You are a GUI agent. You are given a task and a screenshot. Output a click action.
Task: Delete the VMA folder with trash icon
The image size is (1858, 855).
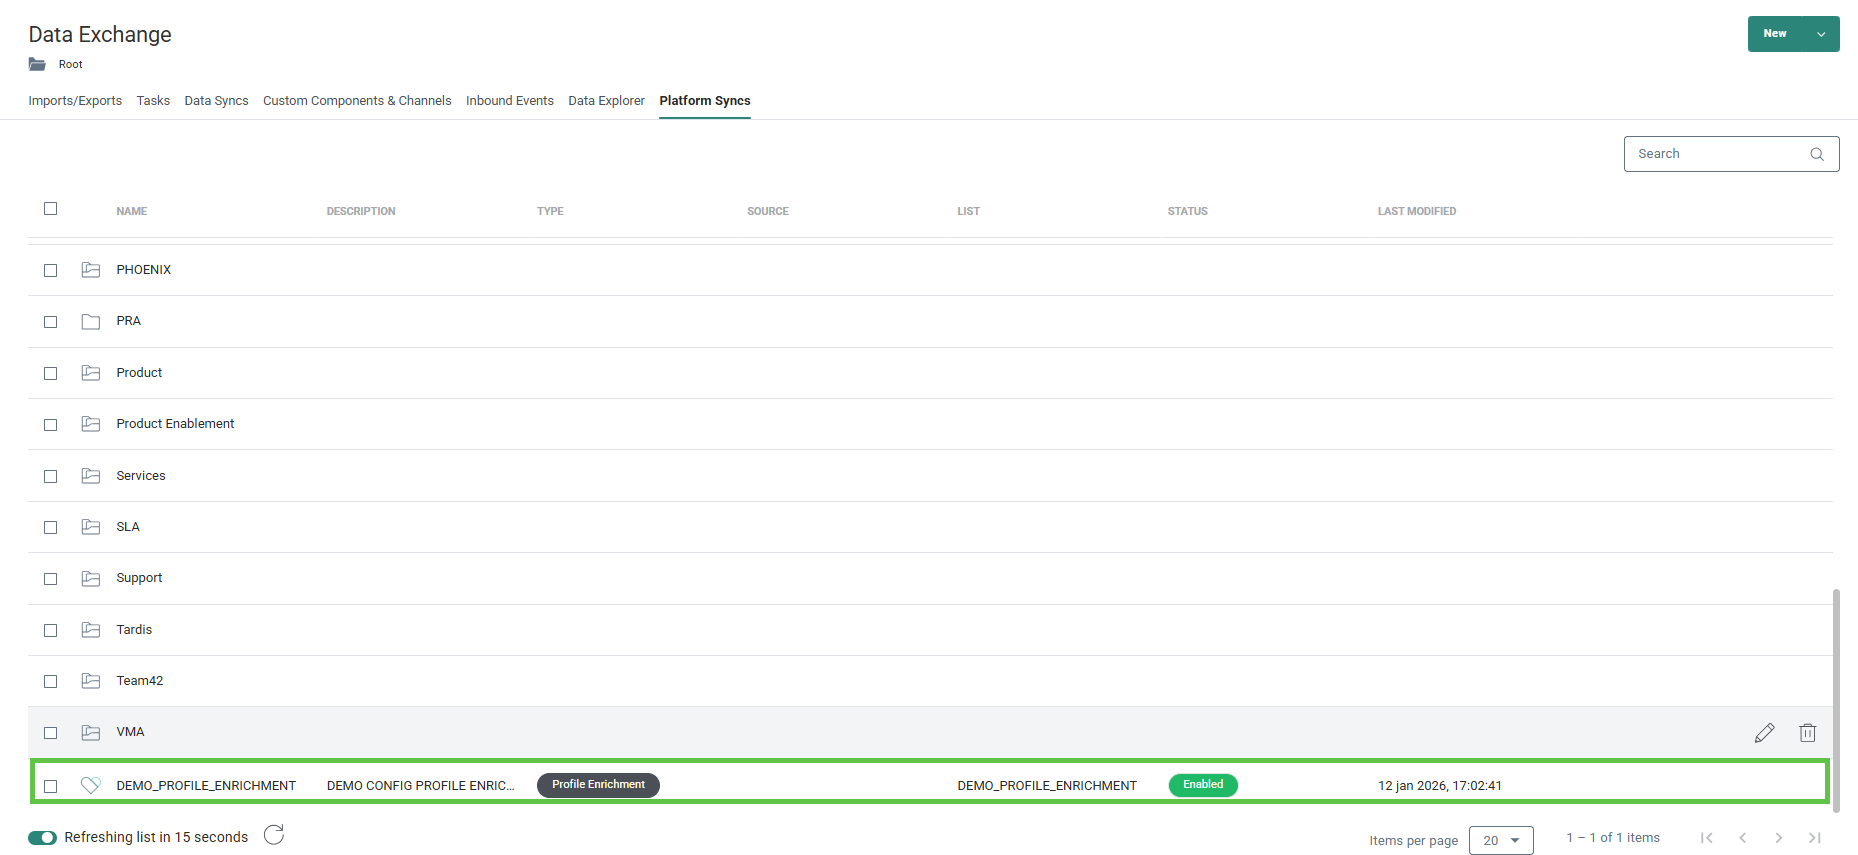(x=1807, y=733)
